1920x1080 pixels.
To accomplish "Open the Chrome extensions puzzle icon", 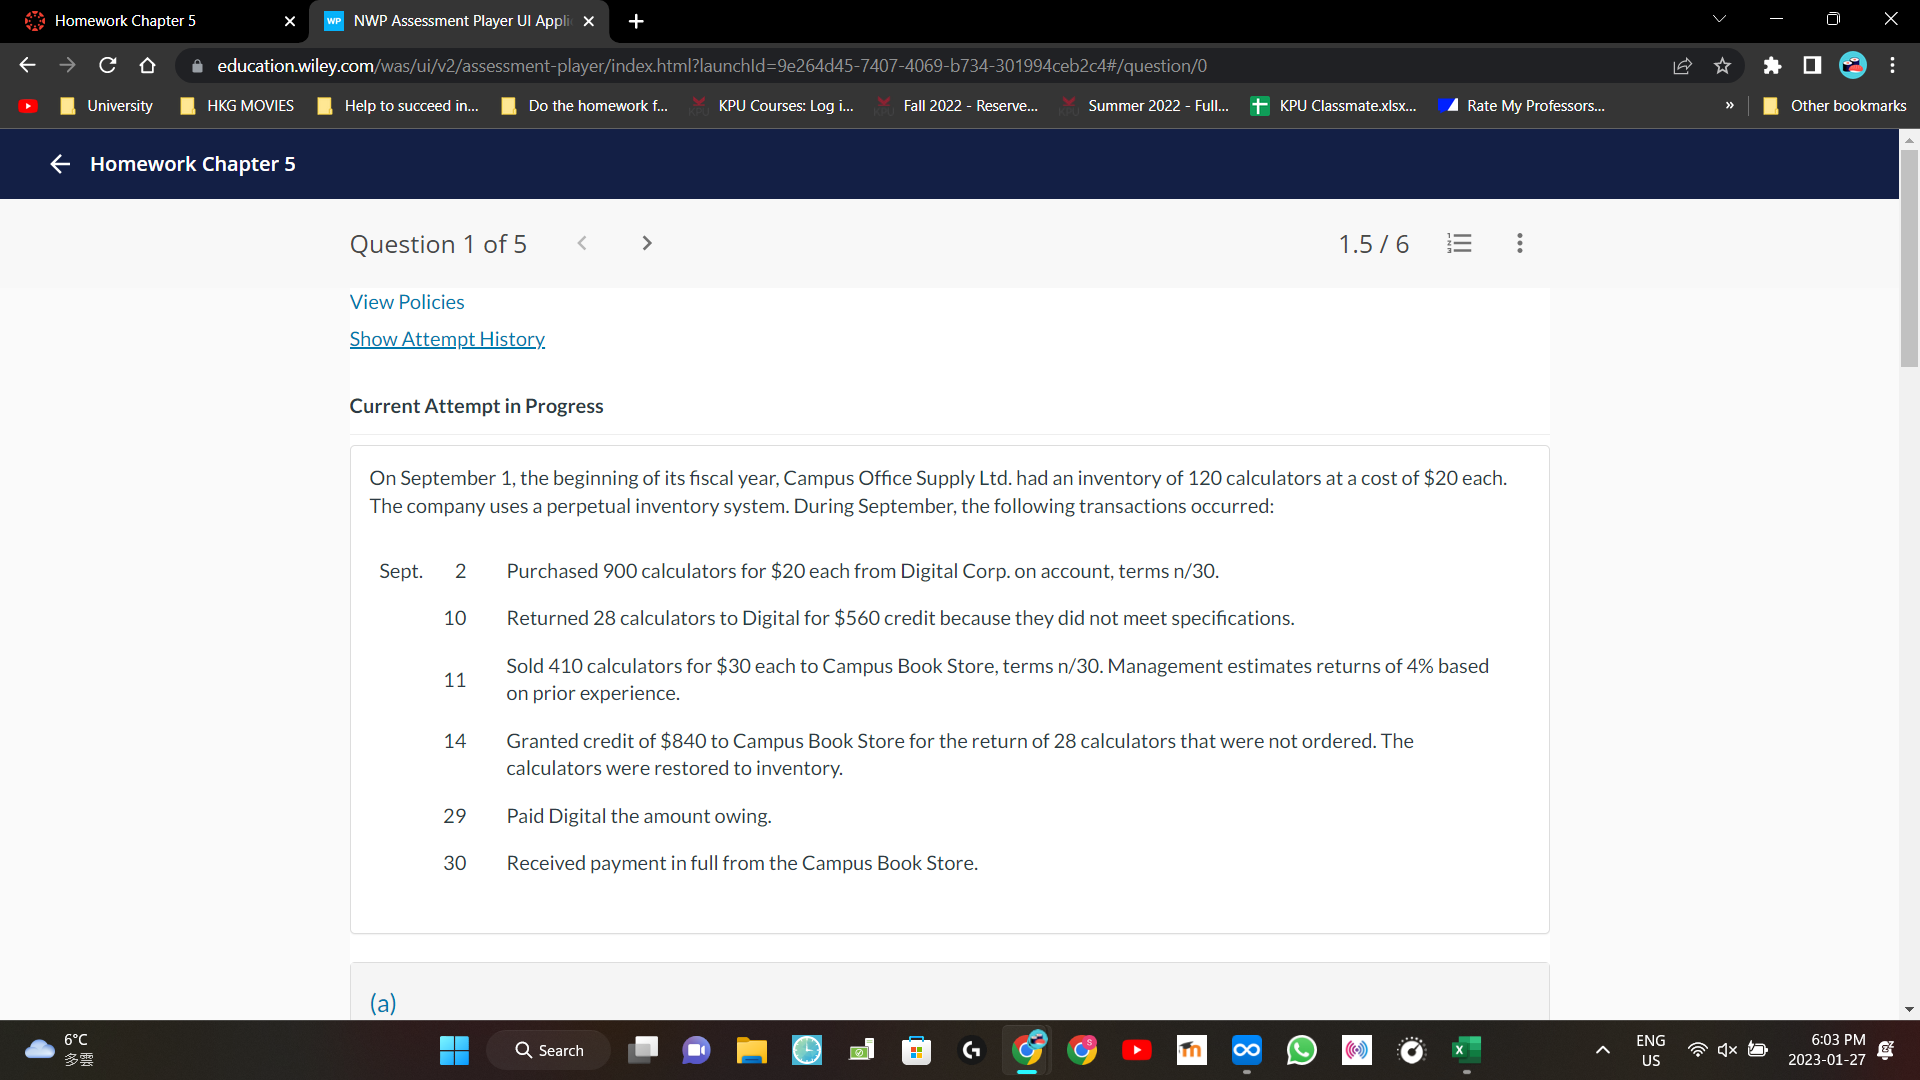I will (x=1772, y=65).
